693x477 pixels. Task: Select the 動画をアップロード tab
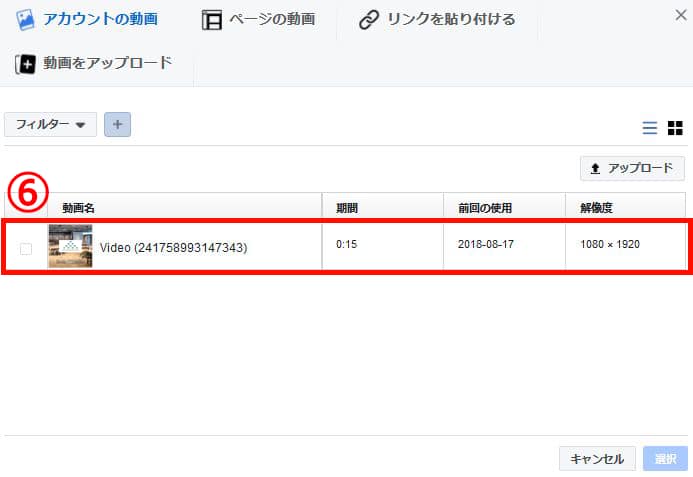click(x=107, y=63)
